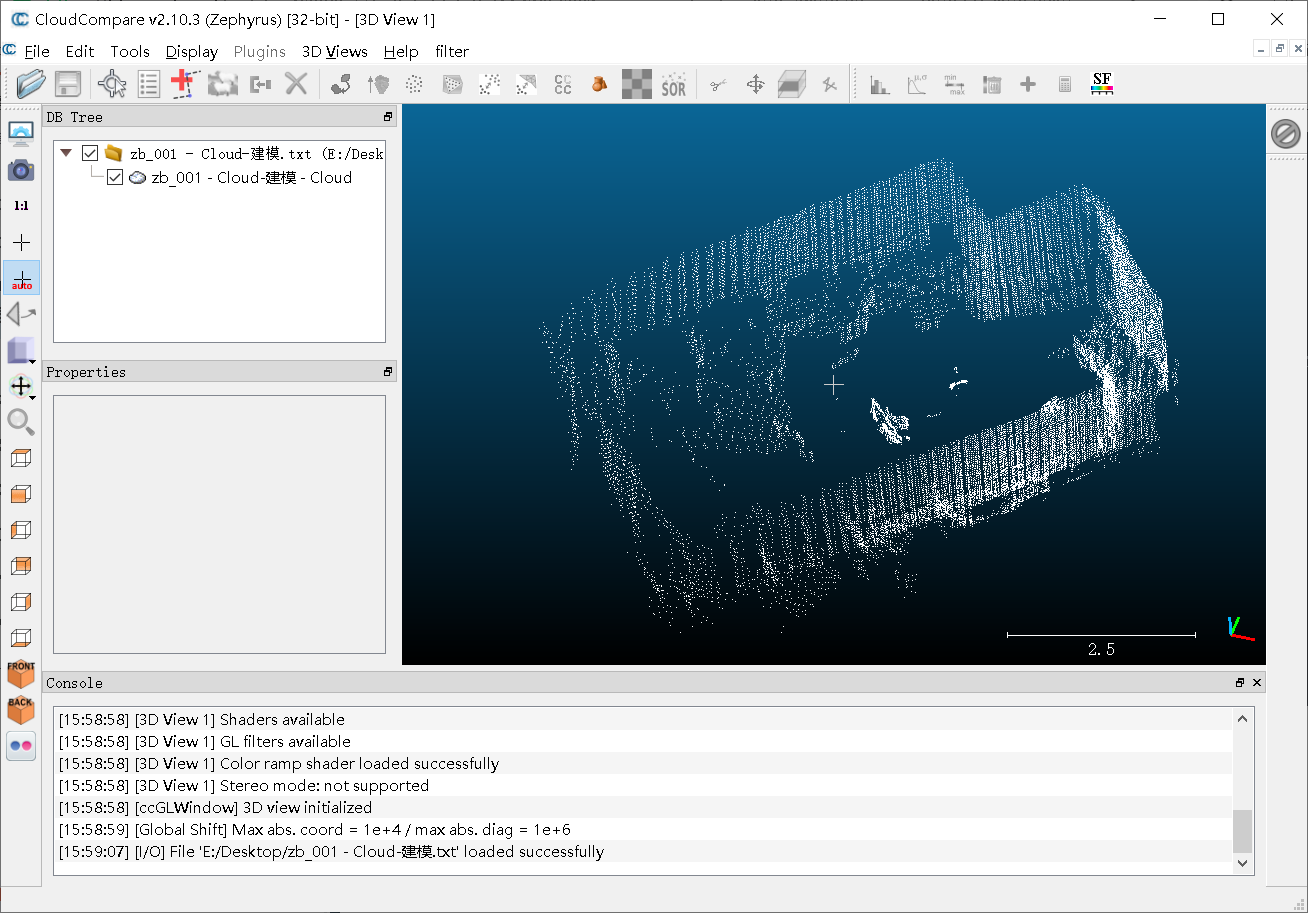The width and height of the screenshot is (1308, 913).
Task: Click the BACK isometric view cube
Action: (x=21, y=709)
